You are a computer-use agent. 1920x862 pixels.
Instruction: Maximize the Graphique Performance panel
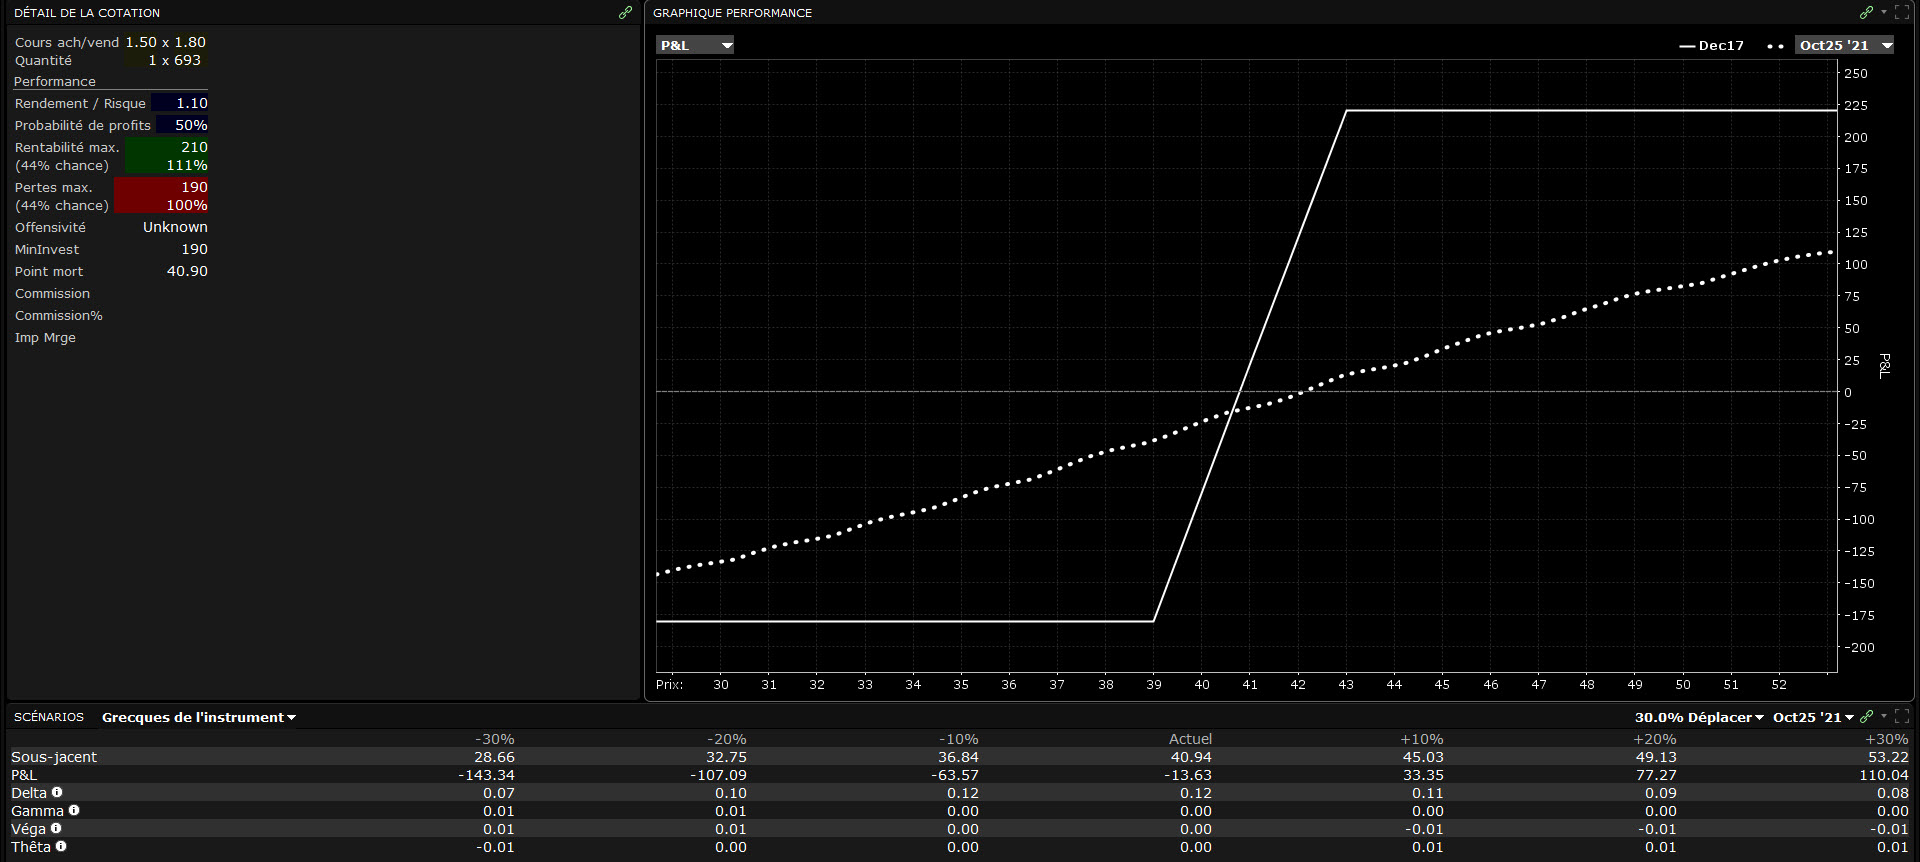tap(1902, 13)
